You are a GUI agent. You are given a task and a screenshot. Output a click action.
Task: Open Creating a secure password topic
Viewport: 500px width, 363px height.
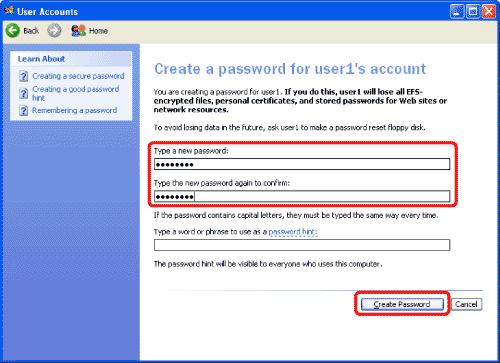(78, 76)
